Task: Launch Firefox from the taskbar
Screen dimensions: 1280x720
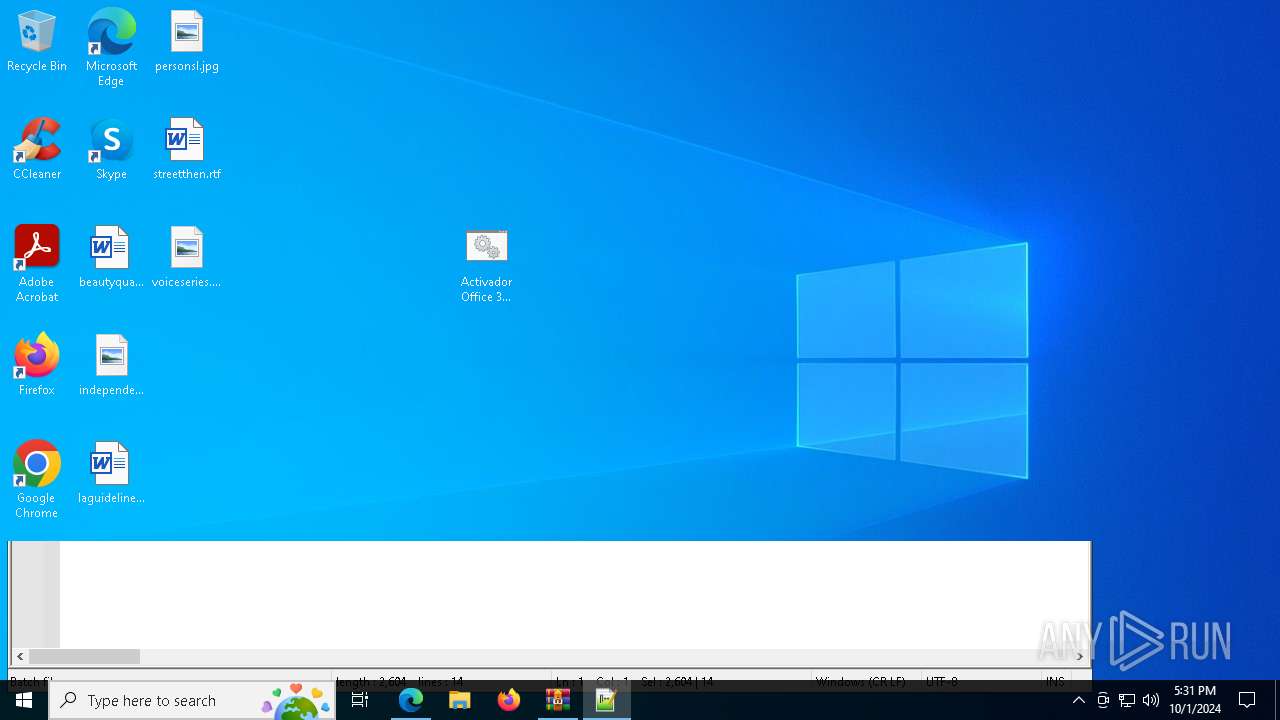Action: [x=509, y=700]
